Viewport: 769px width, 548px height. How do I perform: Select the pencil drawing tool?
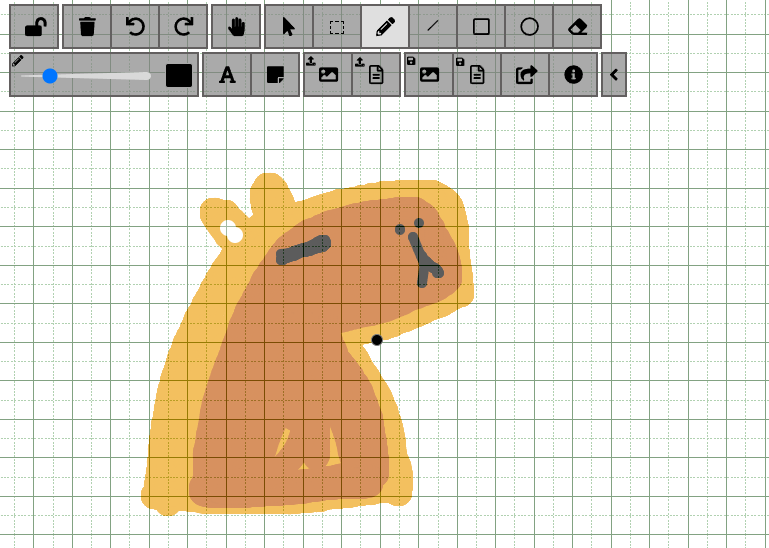pos(385,27)
